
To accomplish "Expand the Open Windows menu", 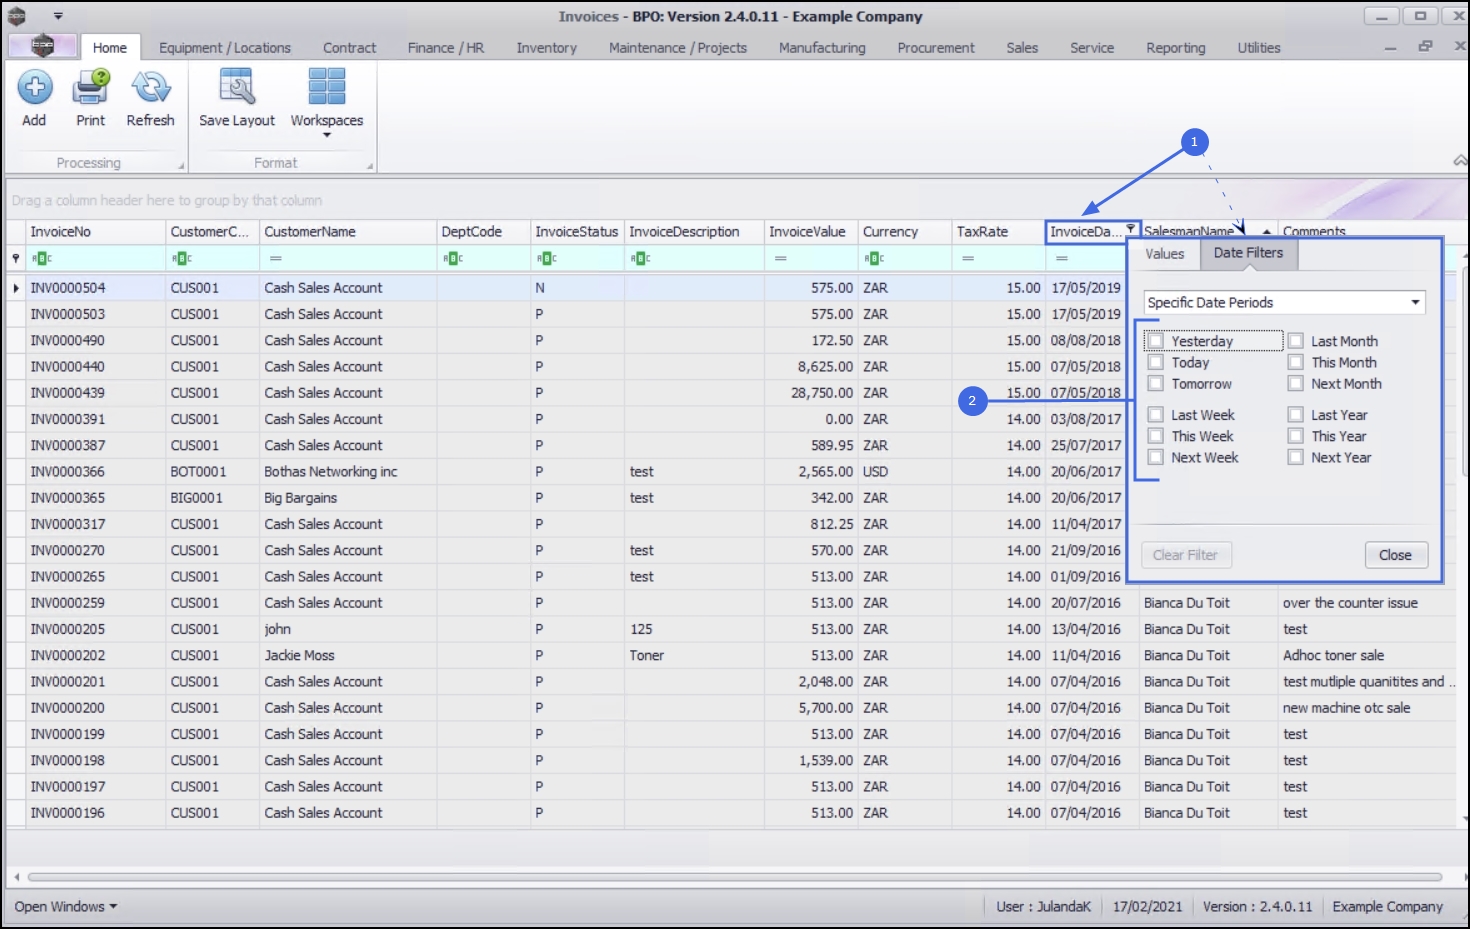I will click(x=65, y=906).
